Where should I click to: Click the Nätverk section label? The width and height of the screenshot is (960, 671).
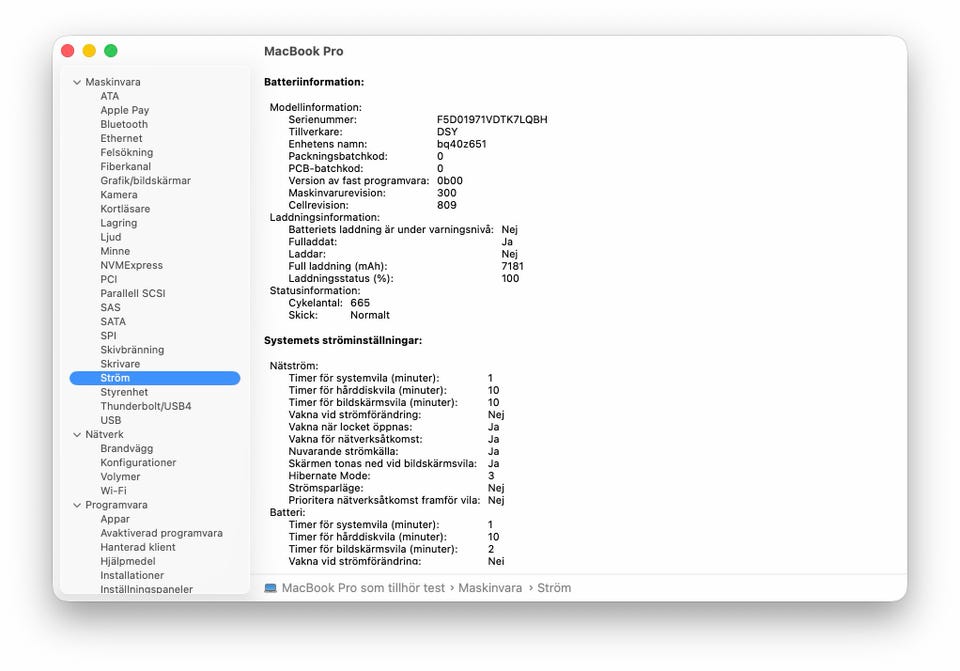104,435
